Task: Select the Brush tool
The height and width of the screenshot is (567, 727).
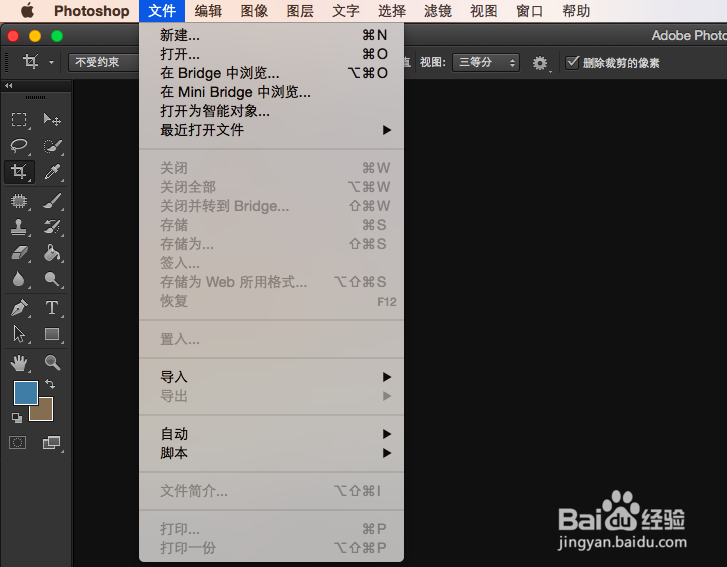Action: 52,201
